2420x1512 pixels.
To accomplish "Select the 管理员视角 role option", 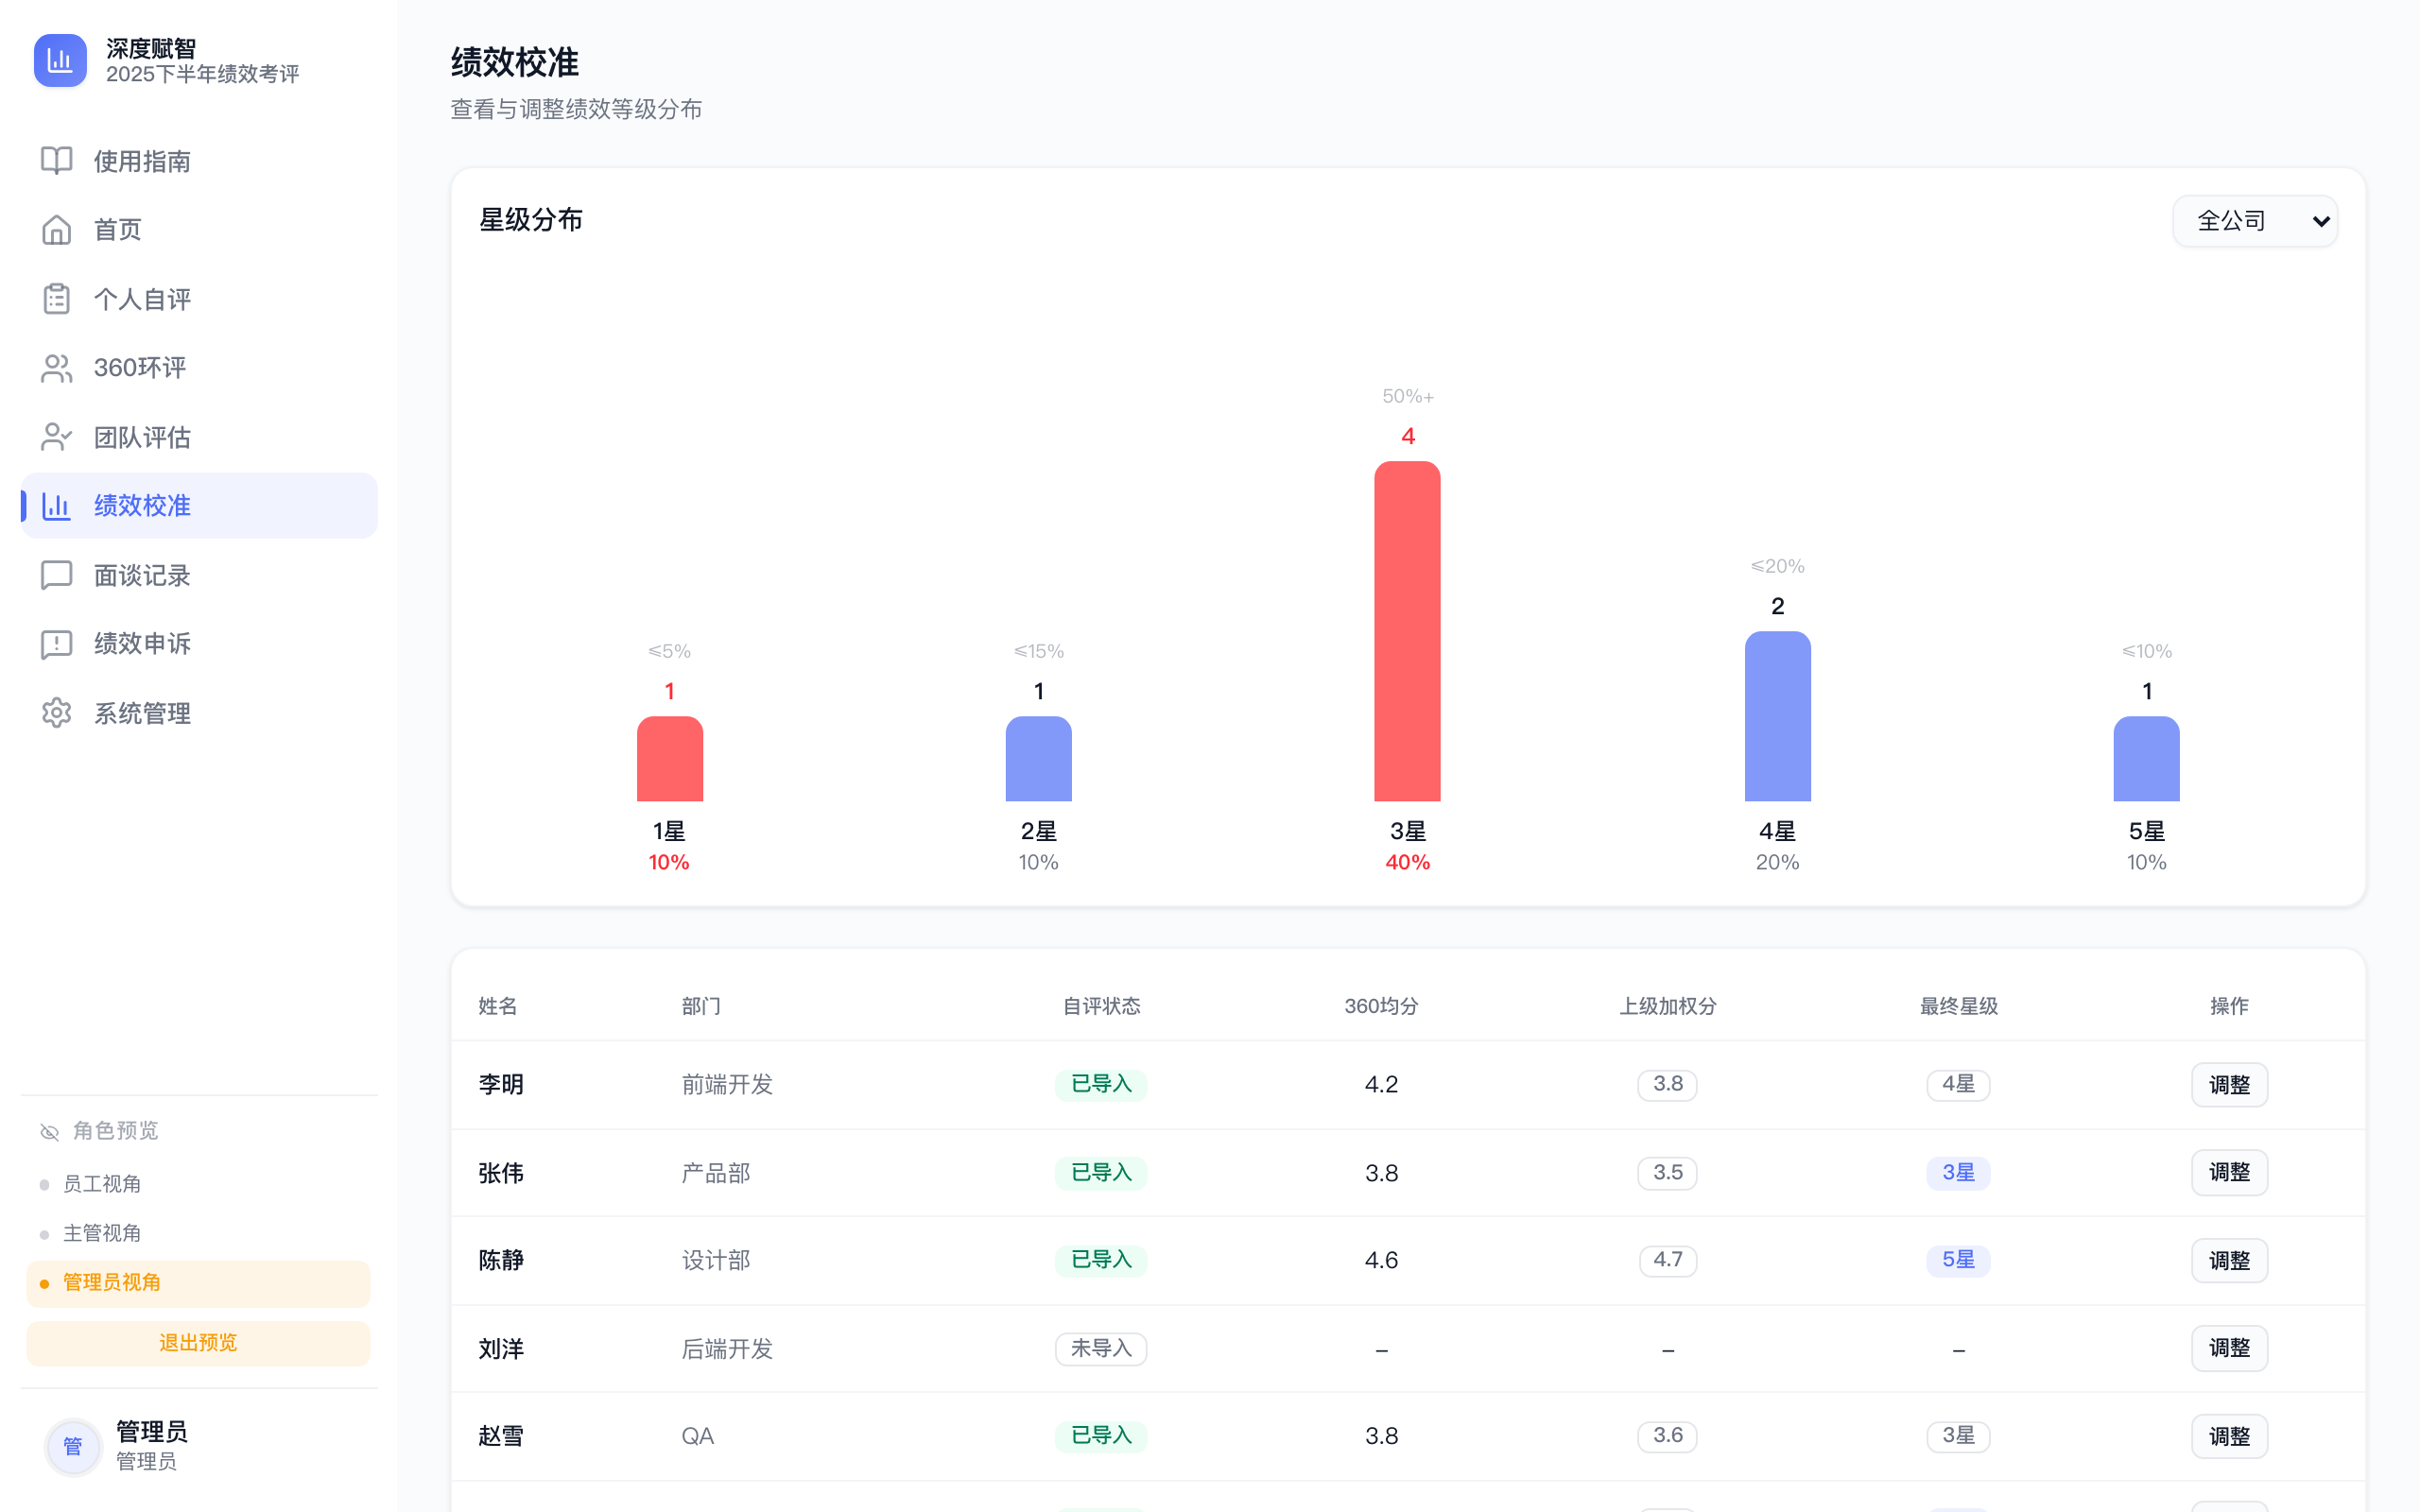I will [111, 1282].
